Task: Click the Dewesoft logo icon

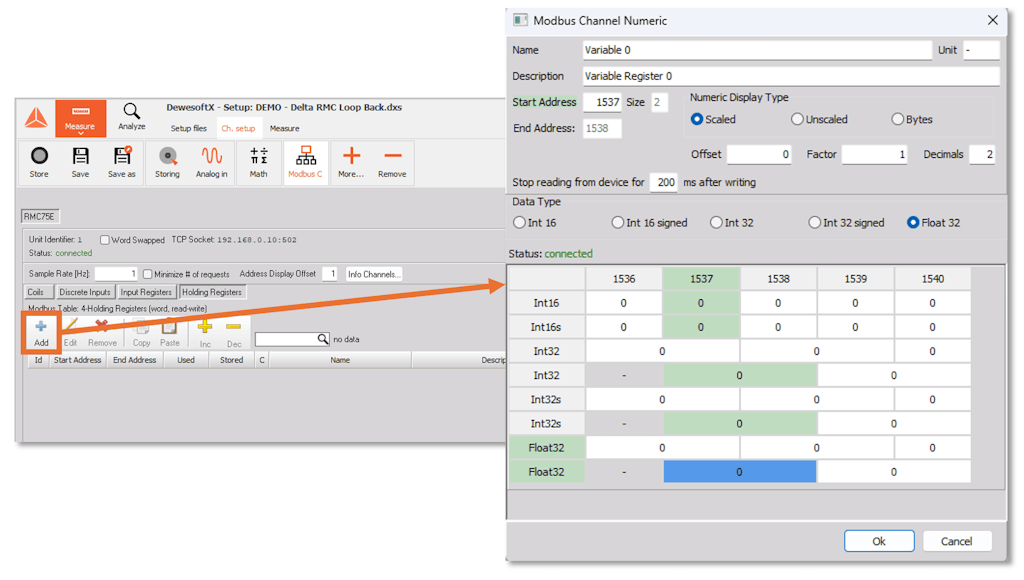Action: click(36, 118)
